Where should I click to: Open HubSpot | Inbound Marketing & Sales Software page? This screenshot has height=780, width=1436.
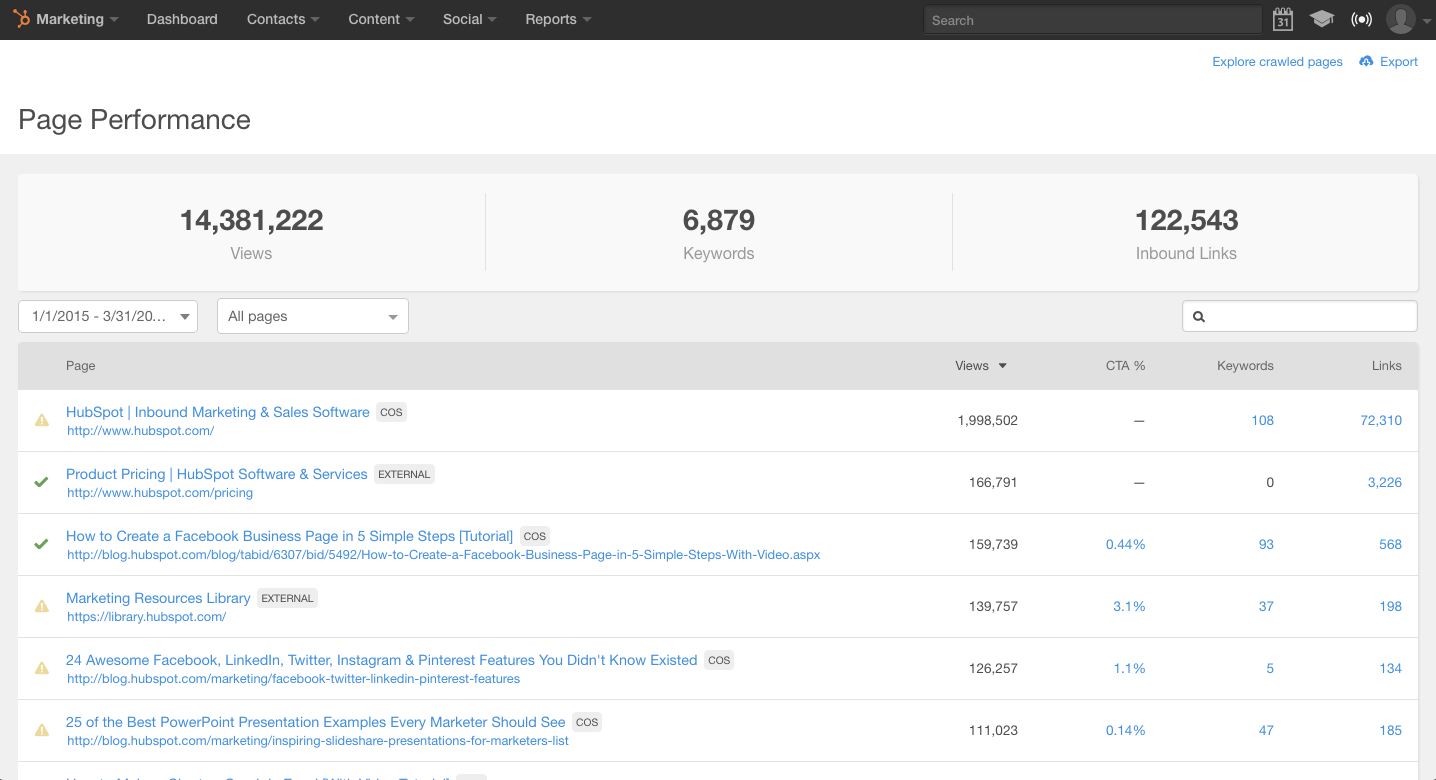[x=218, y=412]
